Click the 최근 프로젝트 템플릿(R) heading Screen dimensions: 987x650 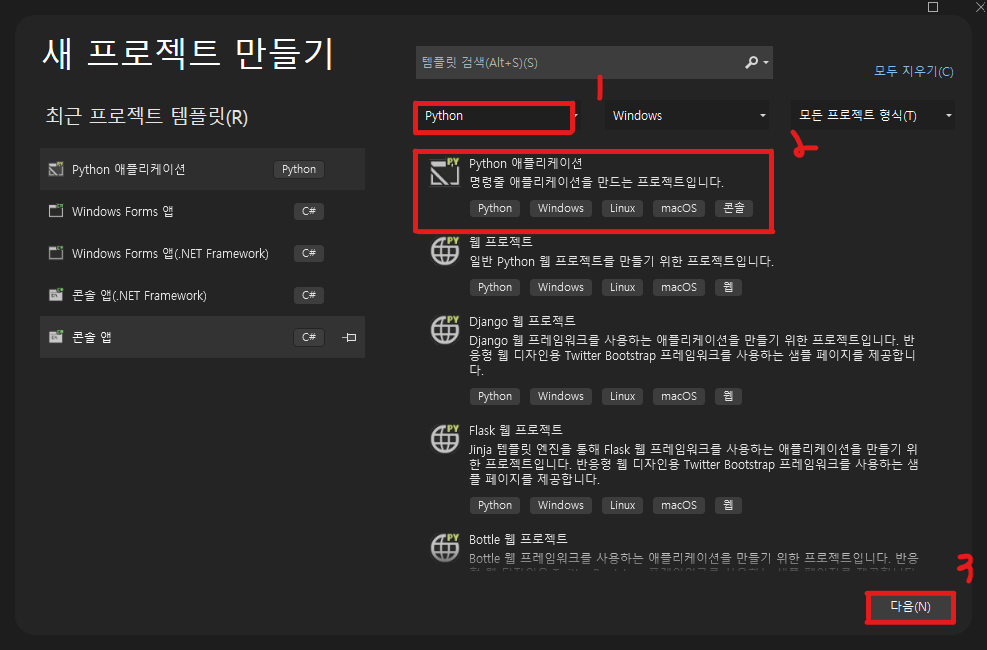147,116
